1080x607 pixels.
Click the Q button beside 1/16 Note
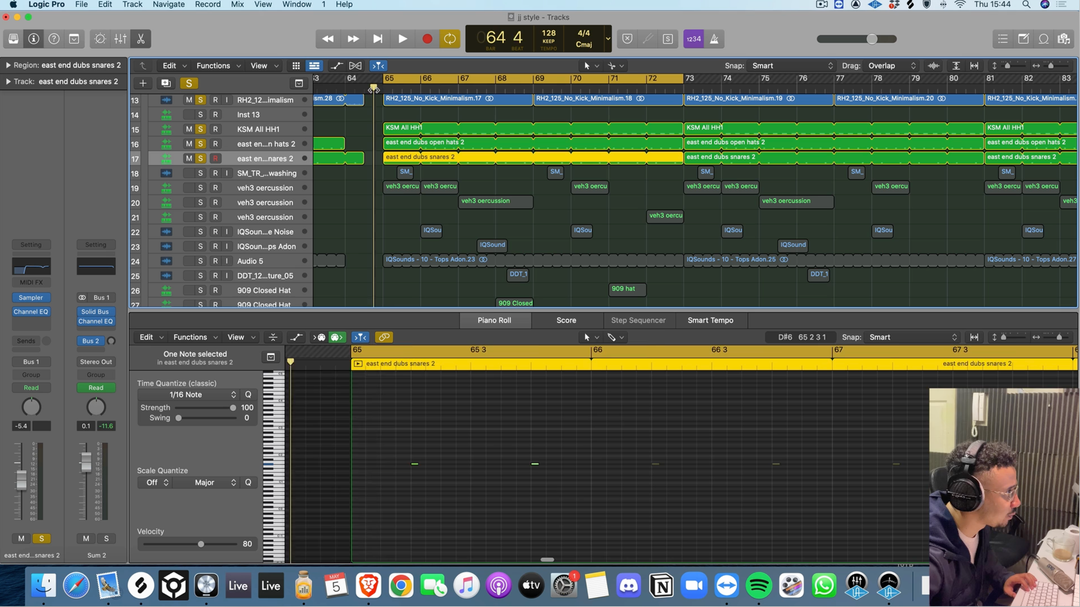(248, 395)
